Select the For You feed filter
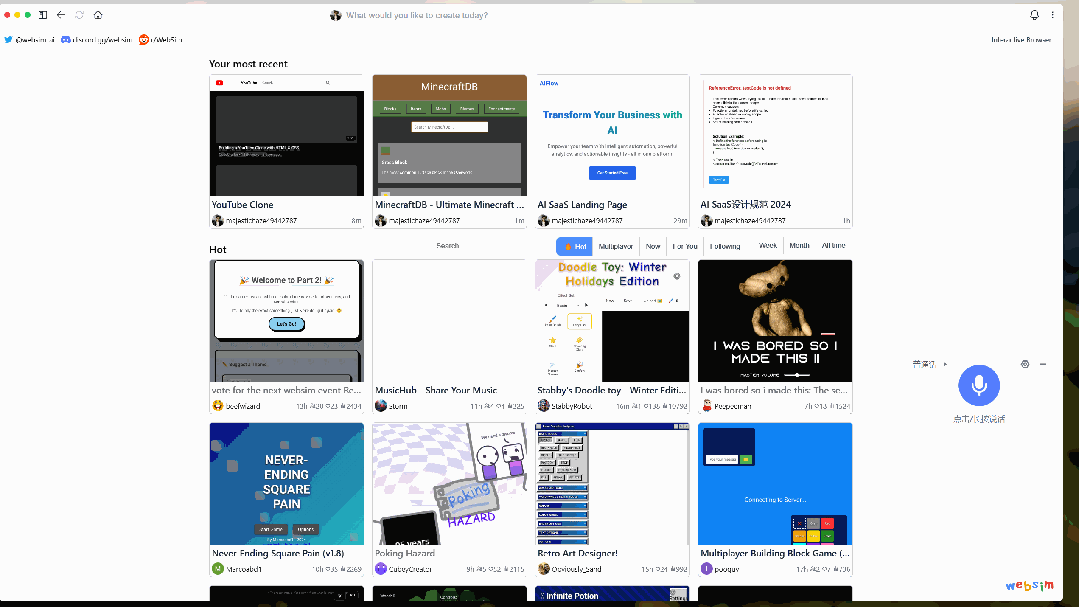Screen dimensions: 1079x607 click(x=685, y=246)
